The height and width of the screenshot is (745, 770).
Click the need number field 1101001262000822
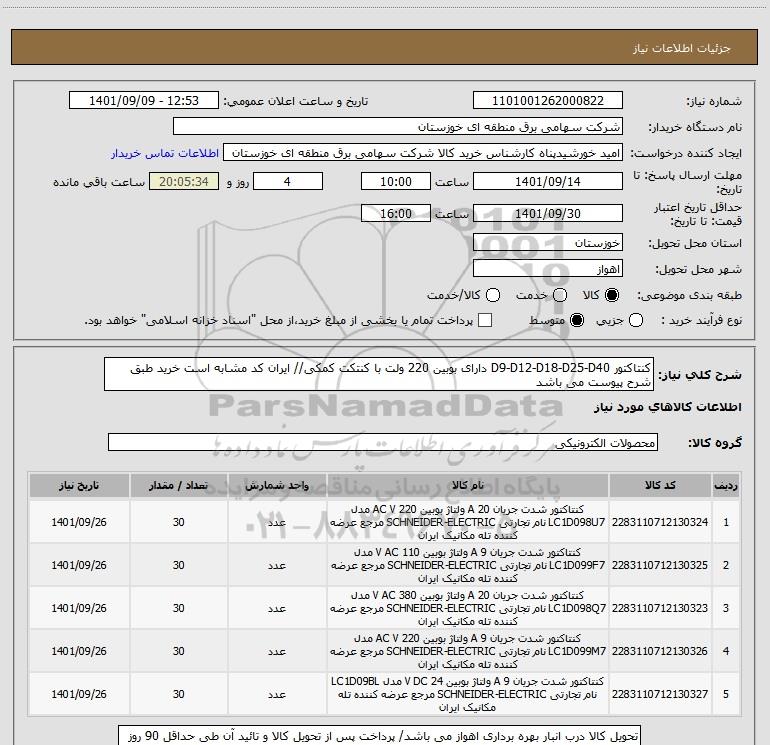[548, 101]
